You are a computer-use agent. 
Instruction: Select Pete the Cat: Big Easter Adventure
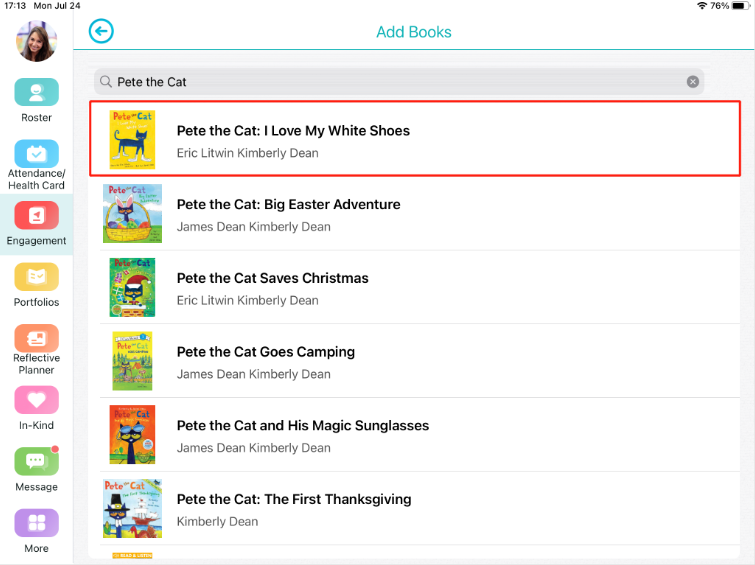[x=419, y=213]
